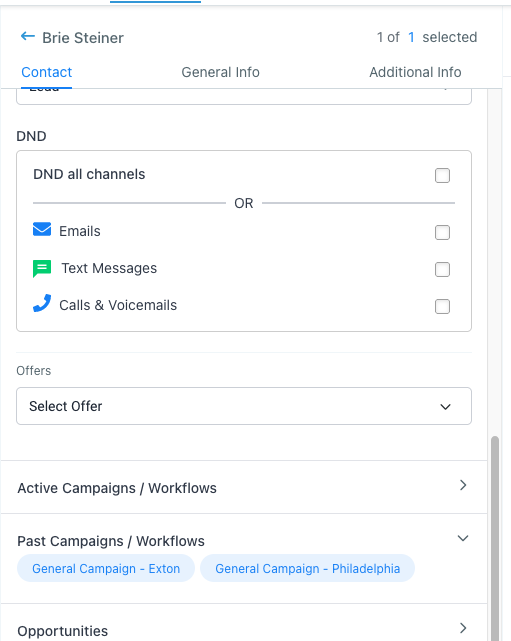Click the blue phone Calls & Voicemails icon

pyautogui.click(x=42, y=303)
